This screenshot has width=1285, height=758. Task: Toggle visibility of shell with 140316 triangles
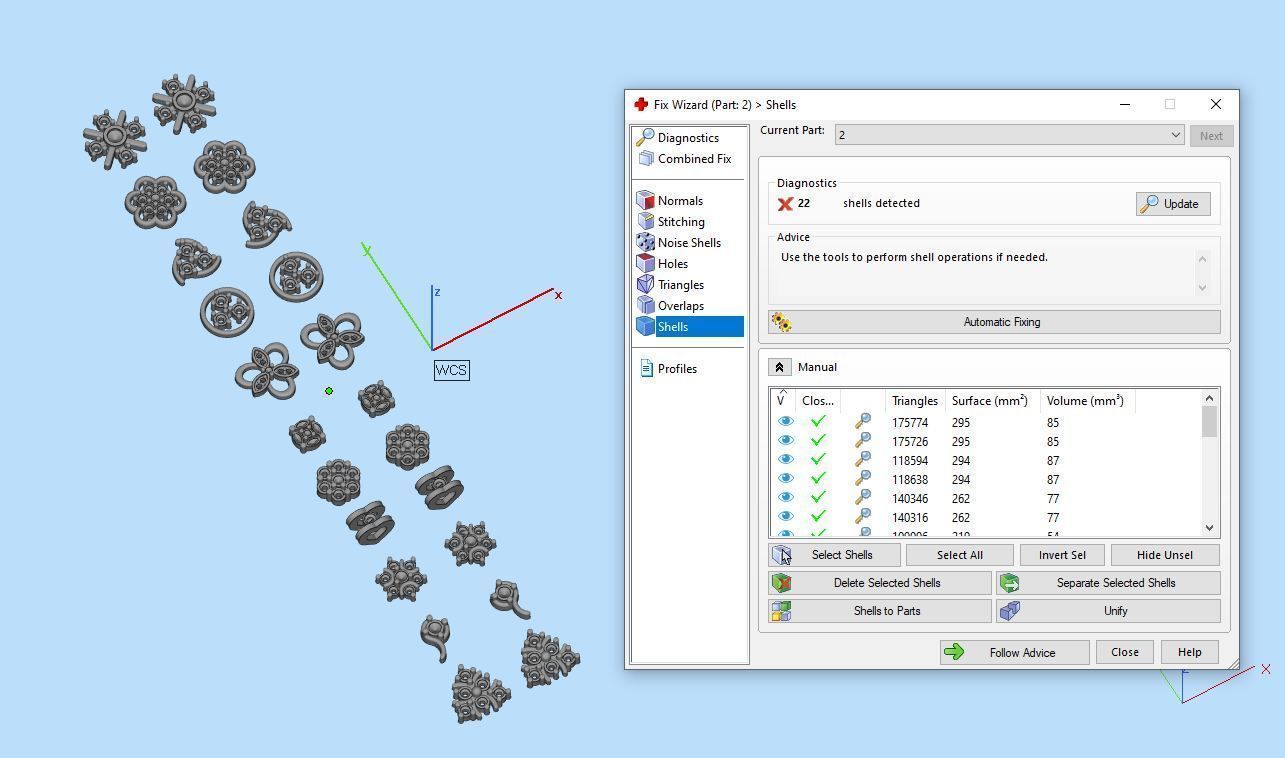pyautogui.click(x=785, y=517)
